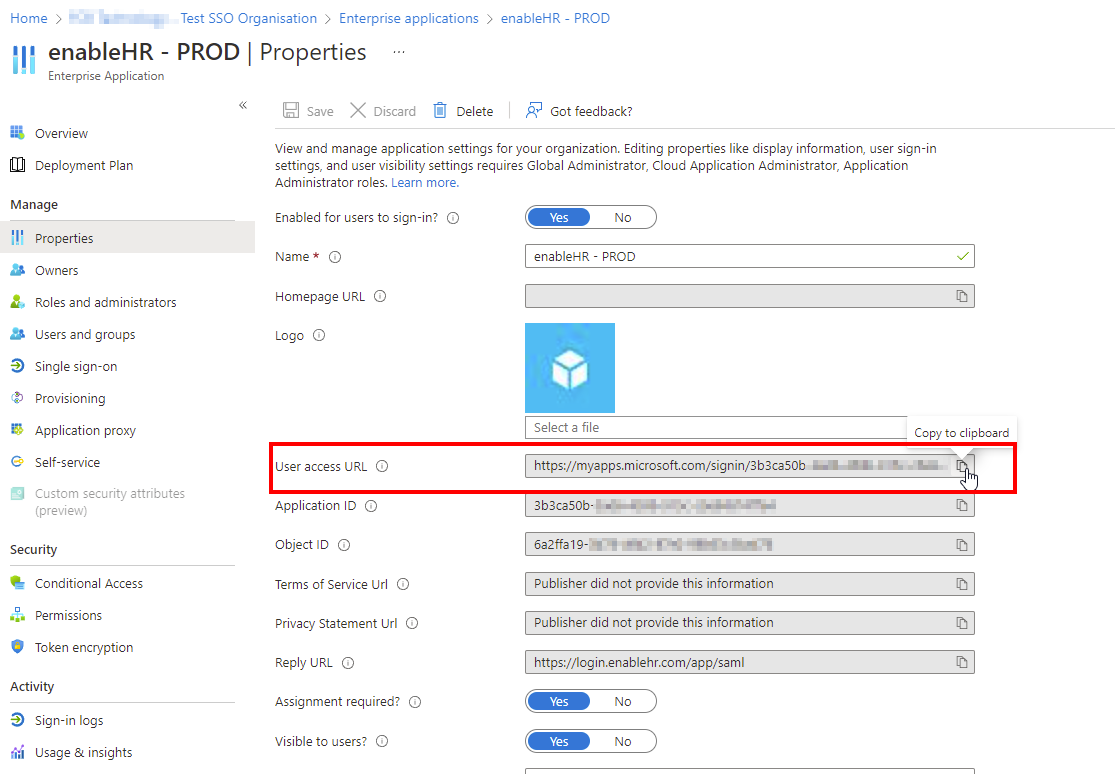1115x774 pixels.
Task: Delete the enterprise application
Action: coord(463,111)
